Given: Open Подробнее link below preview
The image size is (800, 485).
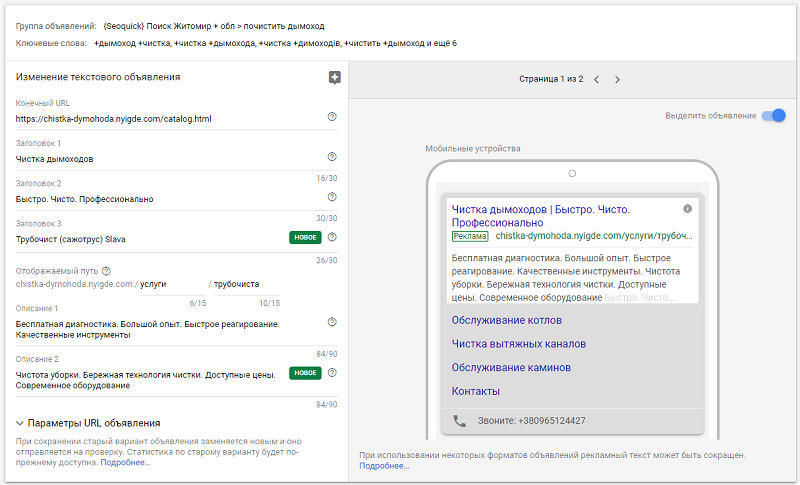Looking at the screenshot, I should [x=384, y=466].
